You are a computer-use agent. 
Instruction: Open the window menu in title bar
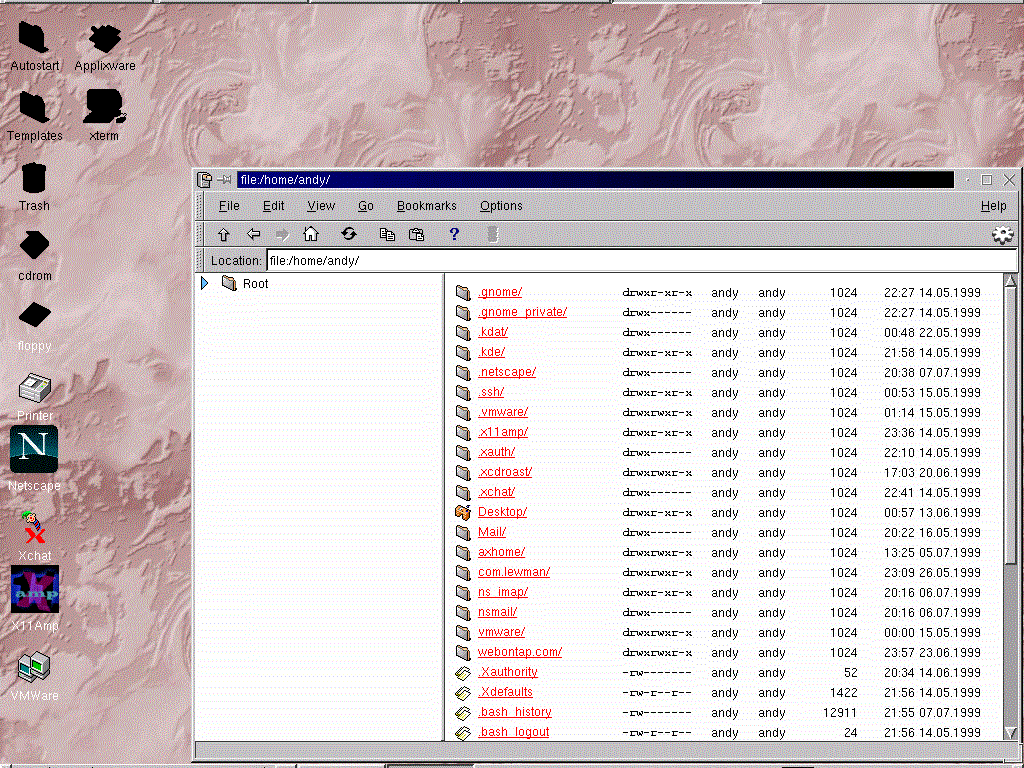tap(205, 180)
